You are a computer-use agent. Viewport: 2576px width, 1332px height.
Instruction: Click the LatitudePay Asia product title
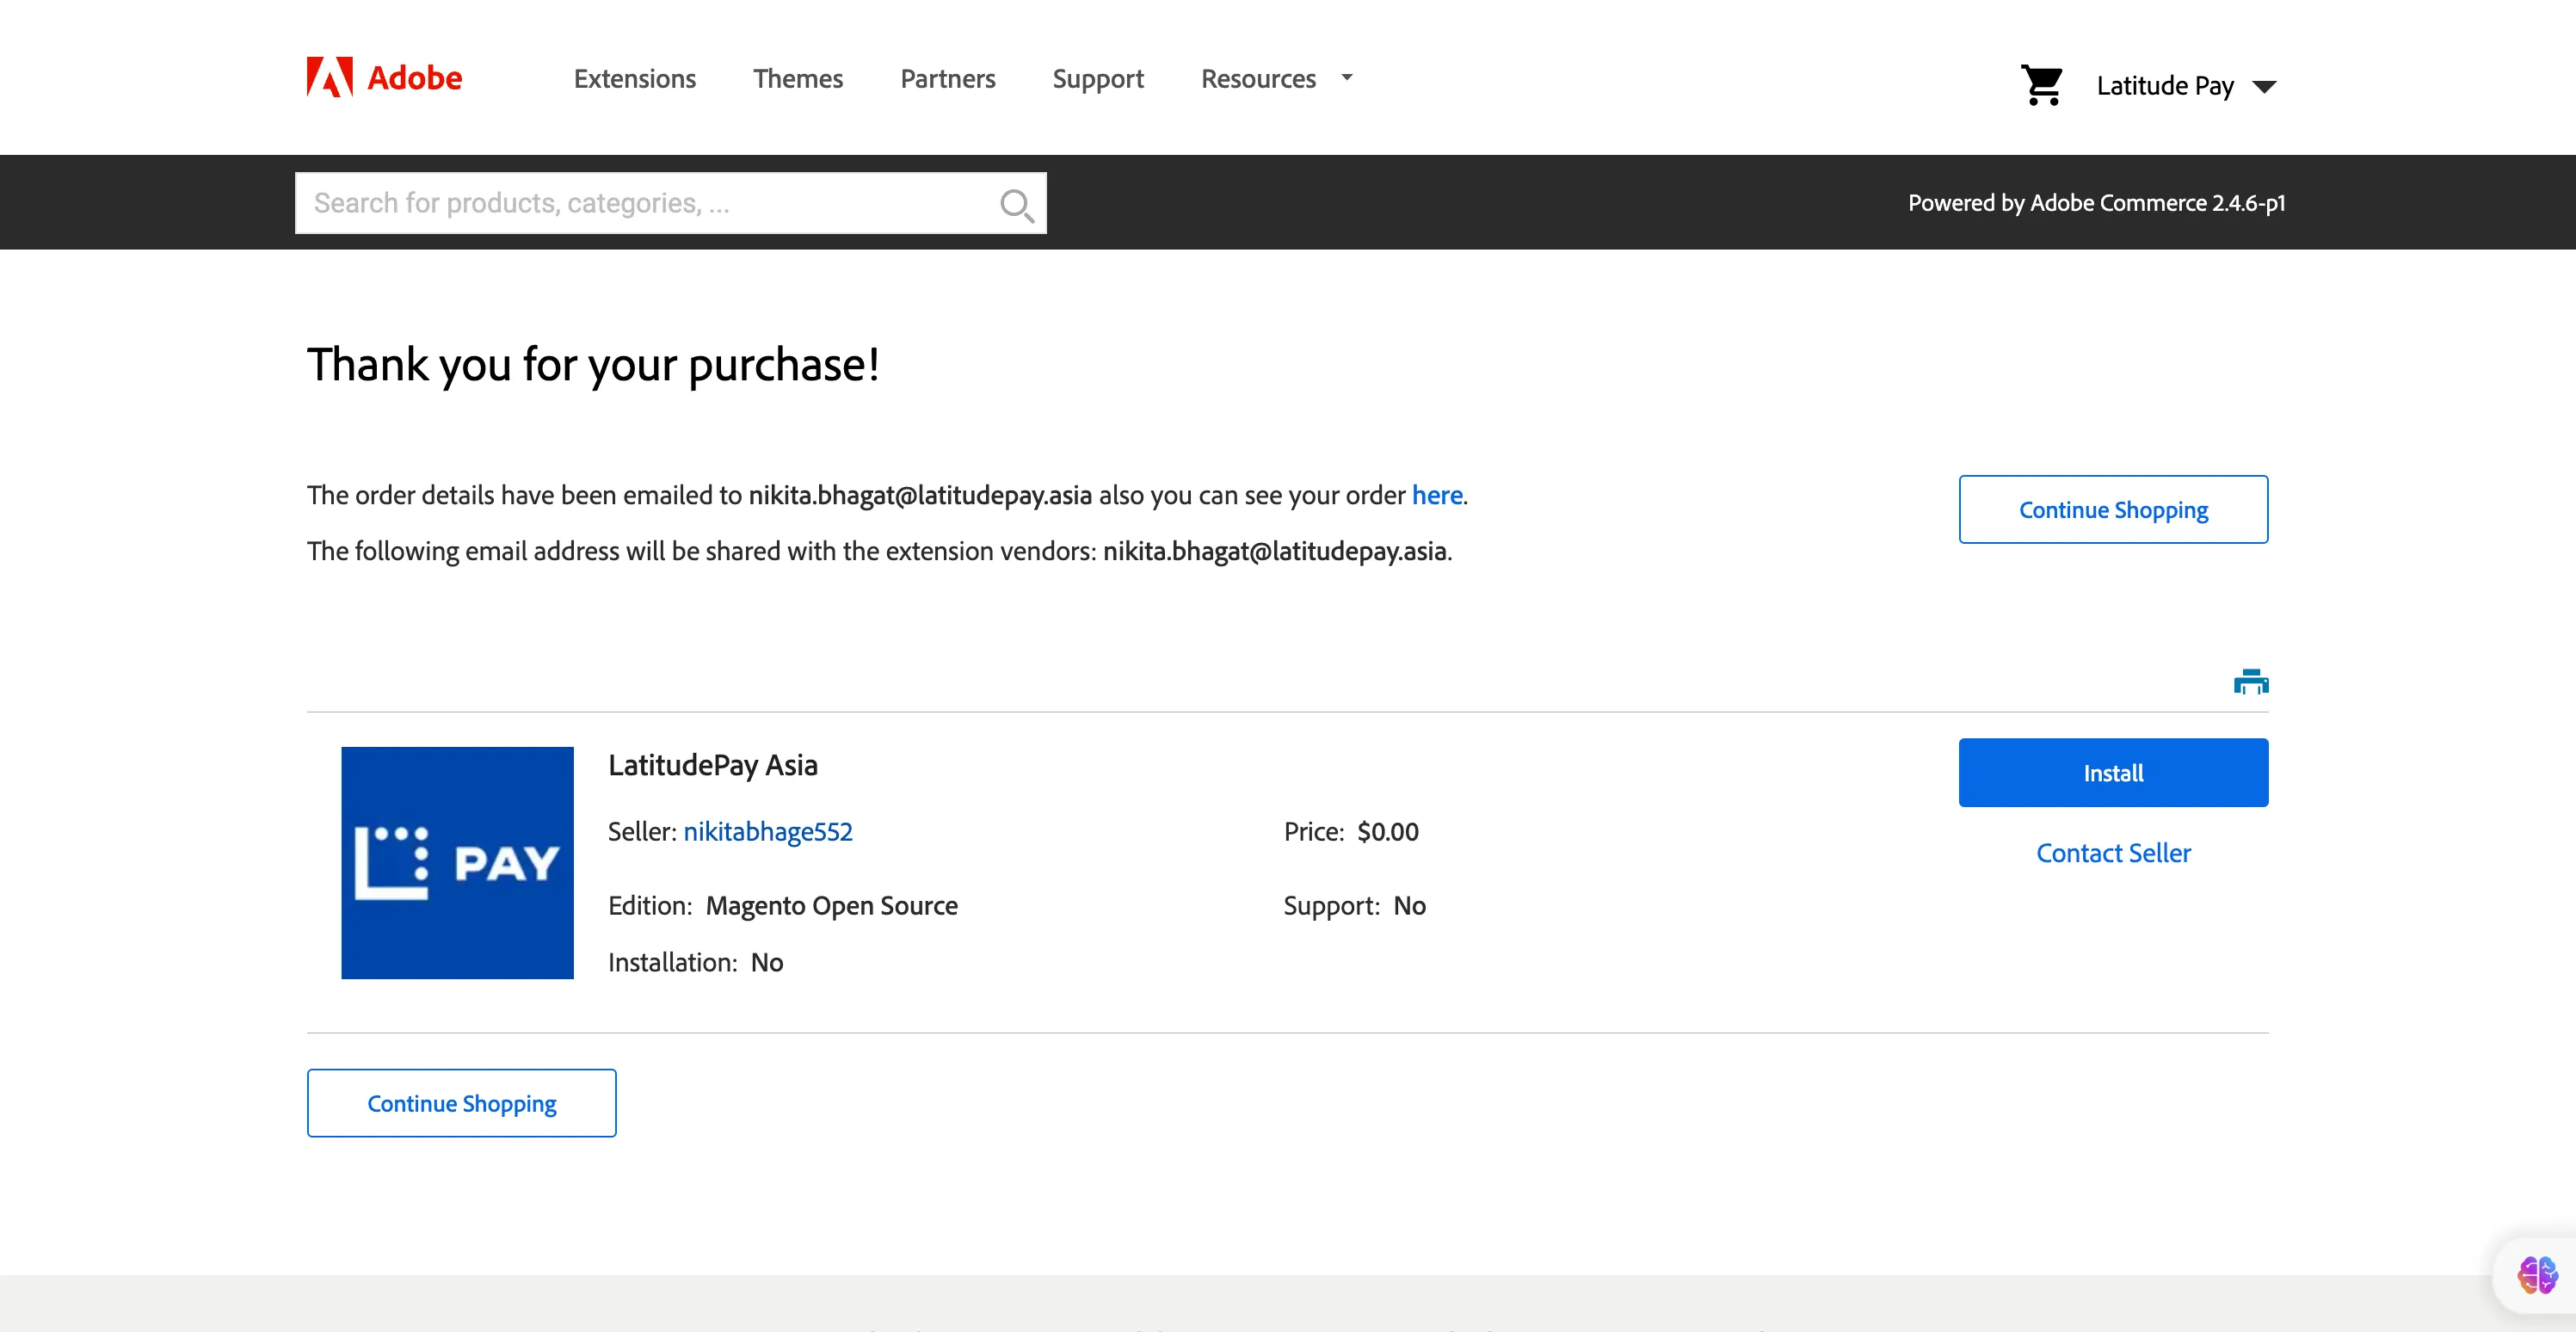click(x=713, y=766)
